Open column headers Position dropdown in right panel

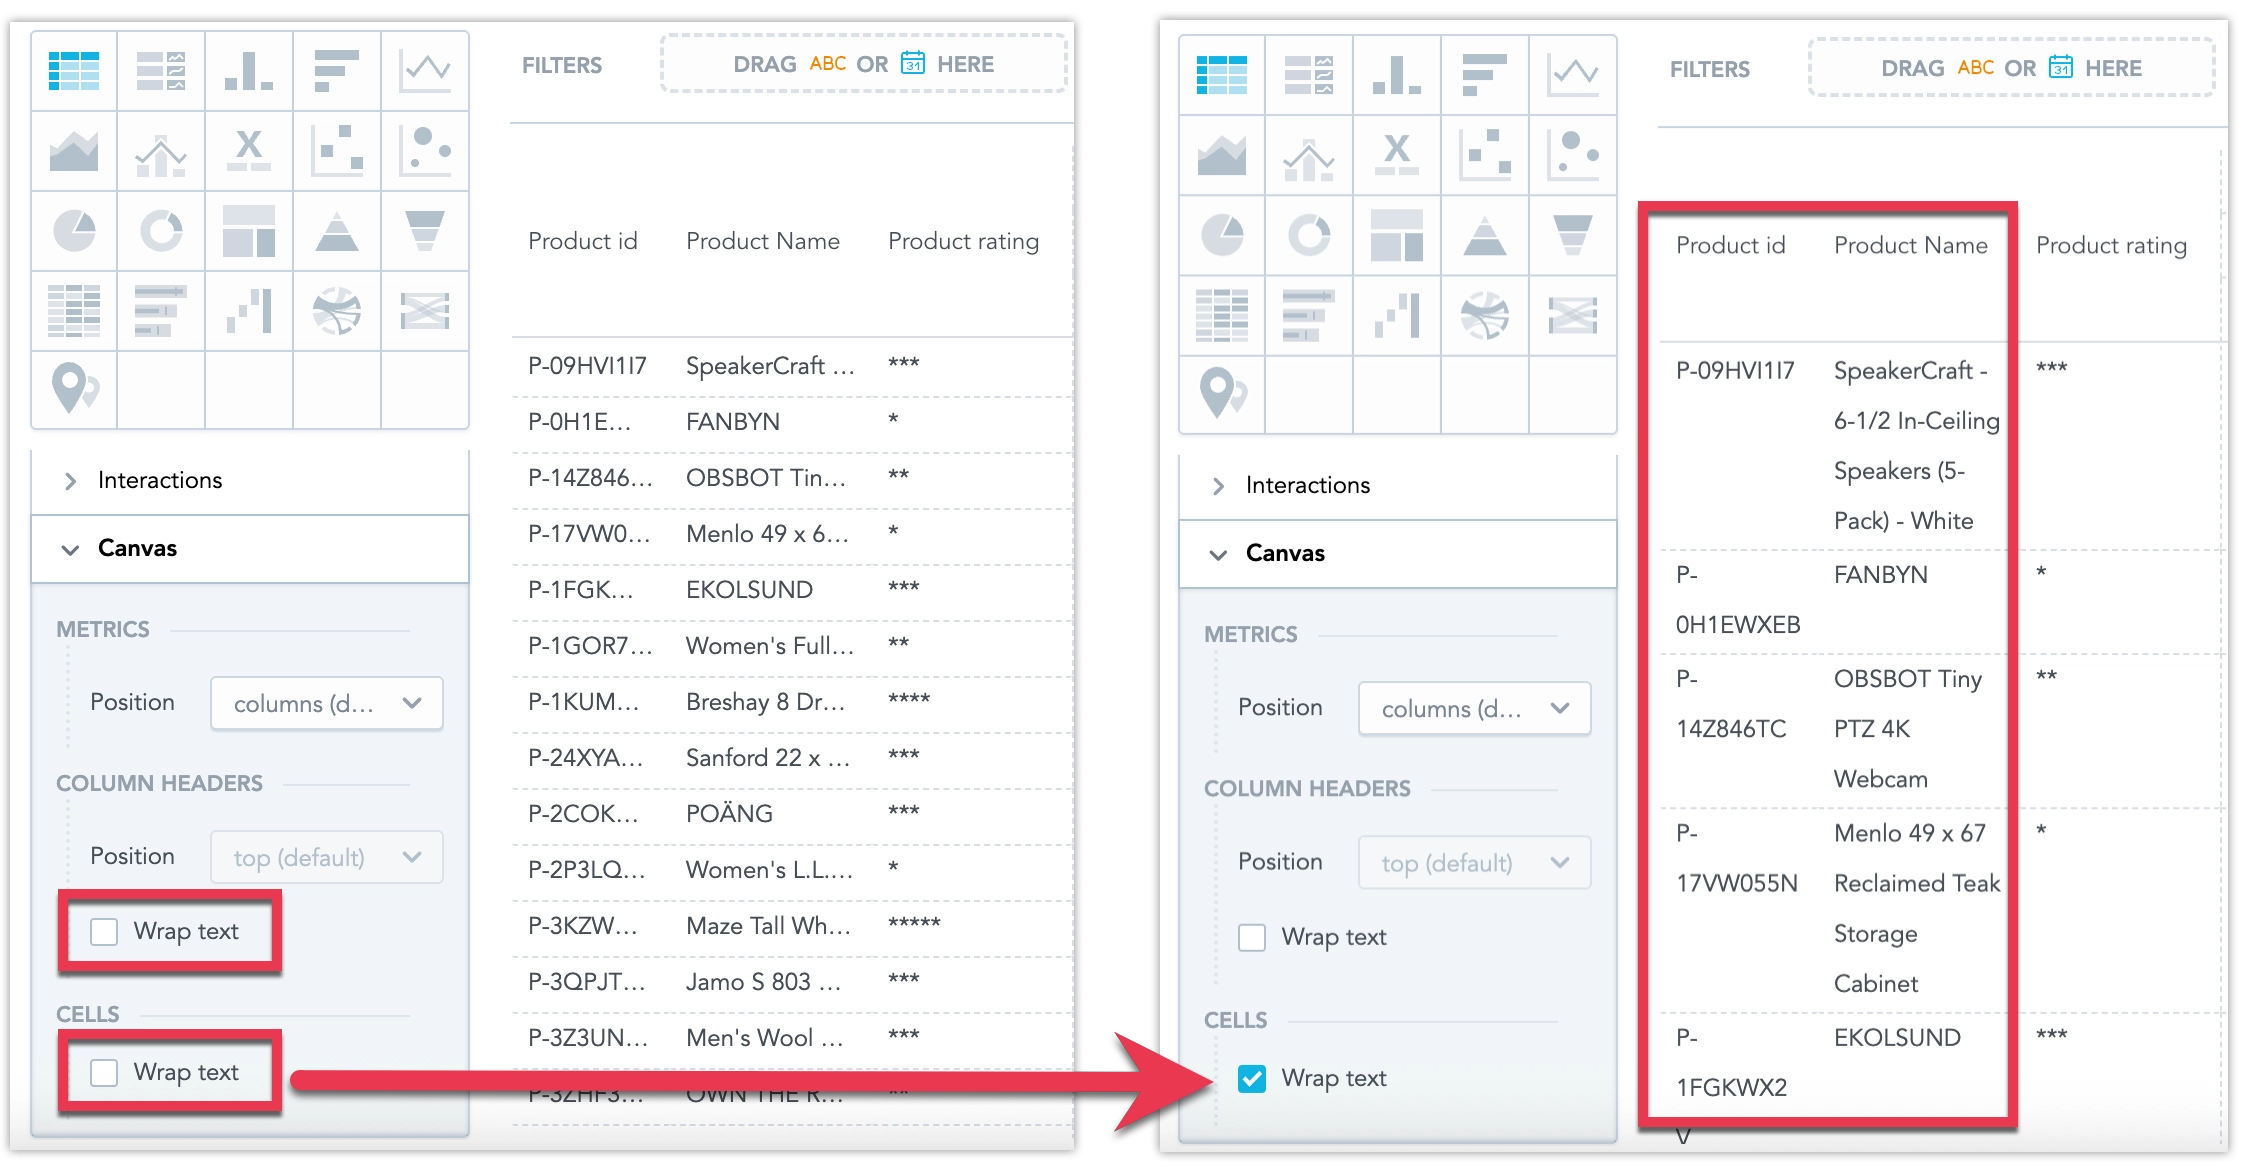[1474, 862]
